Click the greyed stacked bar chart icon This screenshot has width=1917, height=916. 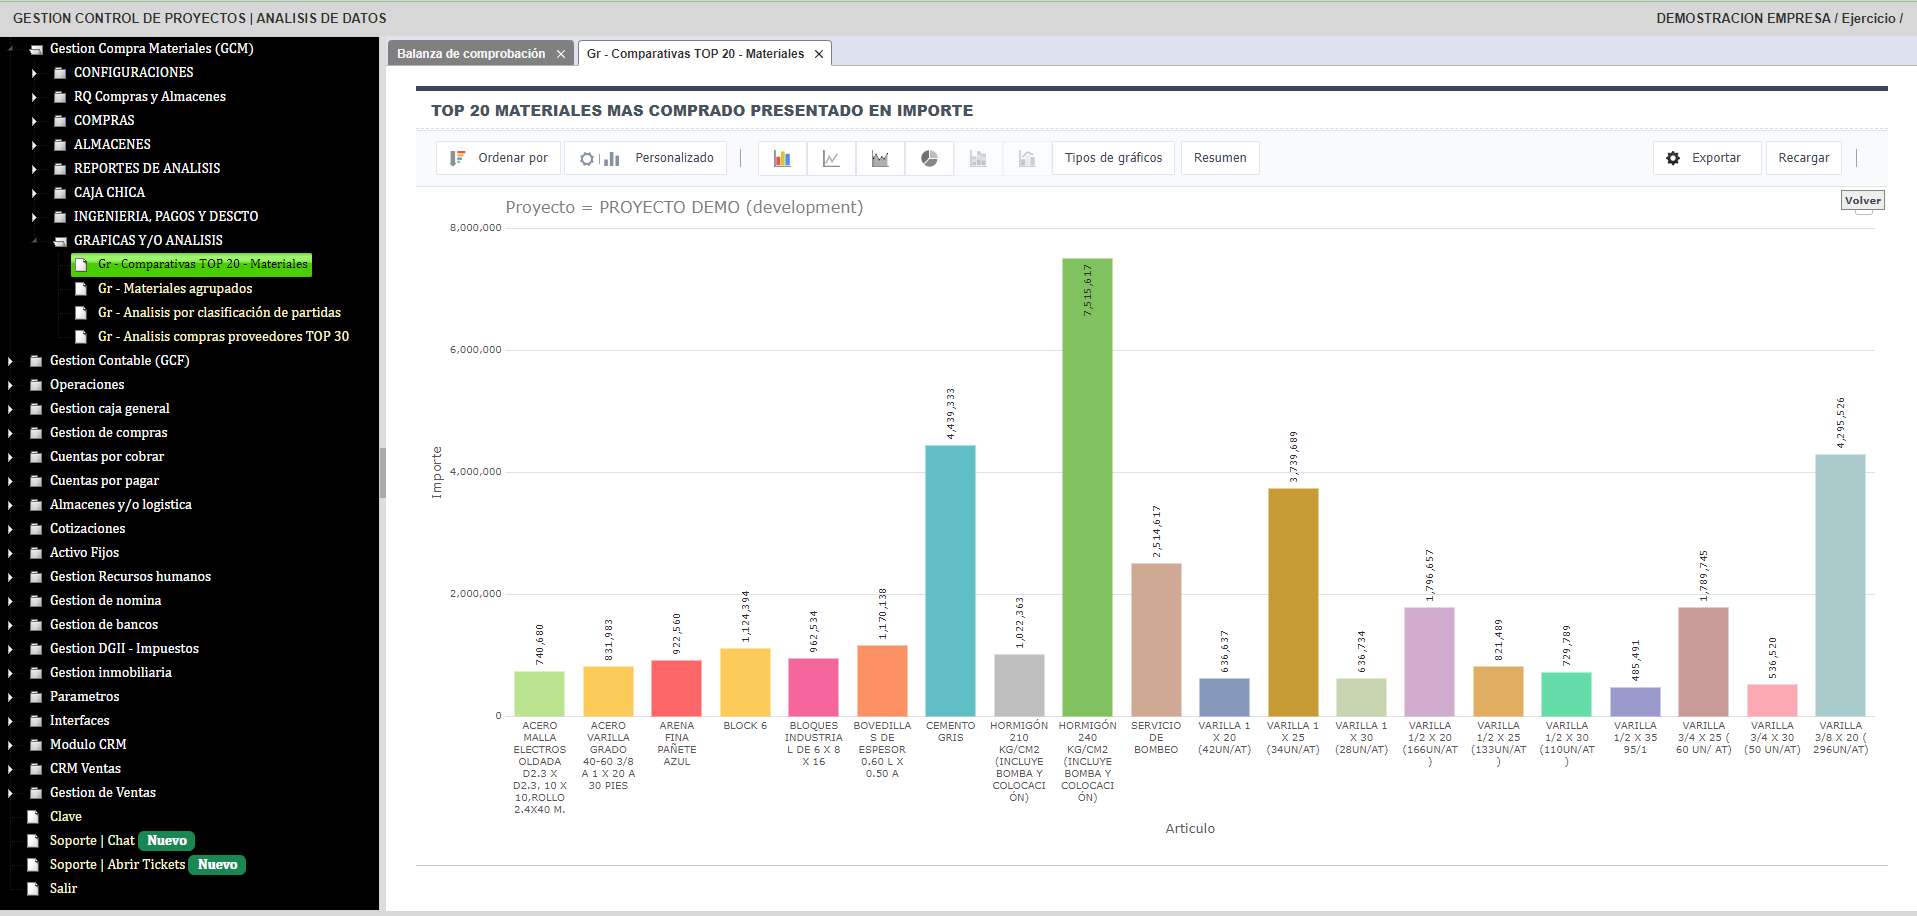point(978,158)
